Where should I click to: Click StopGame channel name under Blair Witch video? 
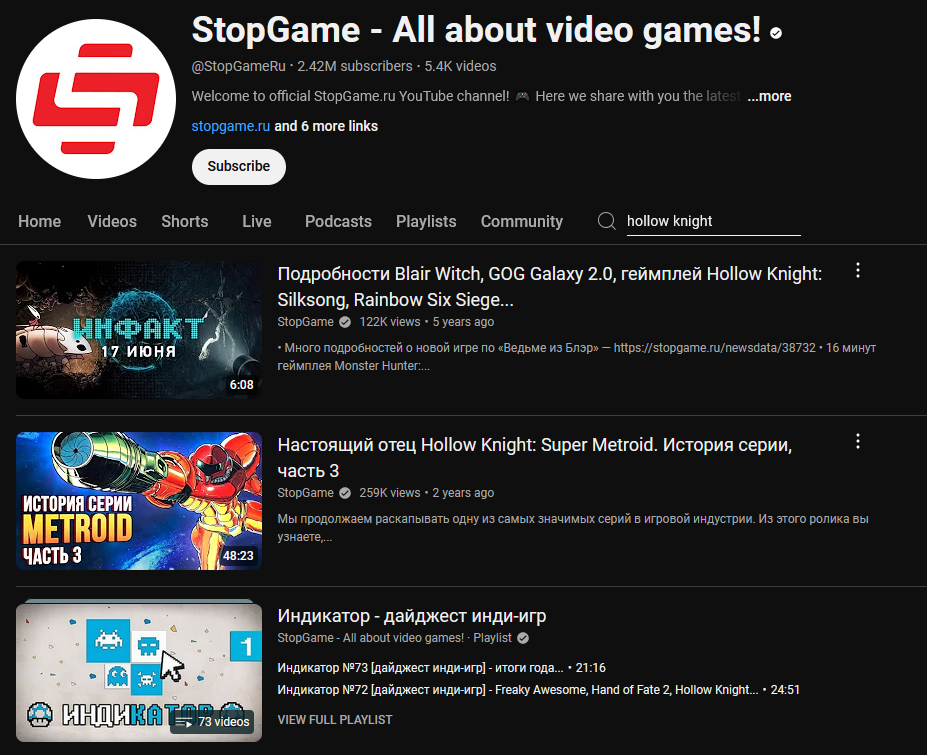[x=306, y=322]
